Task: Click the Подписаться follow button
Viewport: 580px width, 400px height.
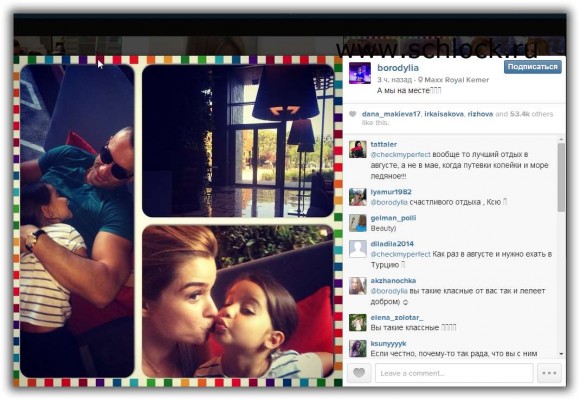Action: [532, 67]
